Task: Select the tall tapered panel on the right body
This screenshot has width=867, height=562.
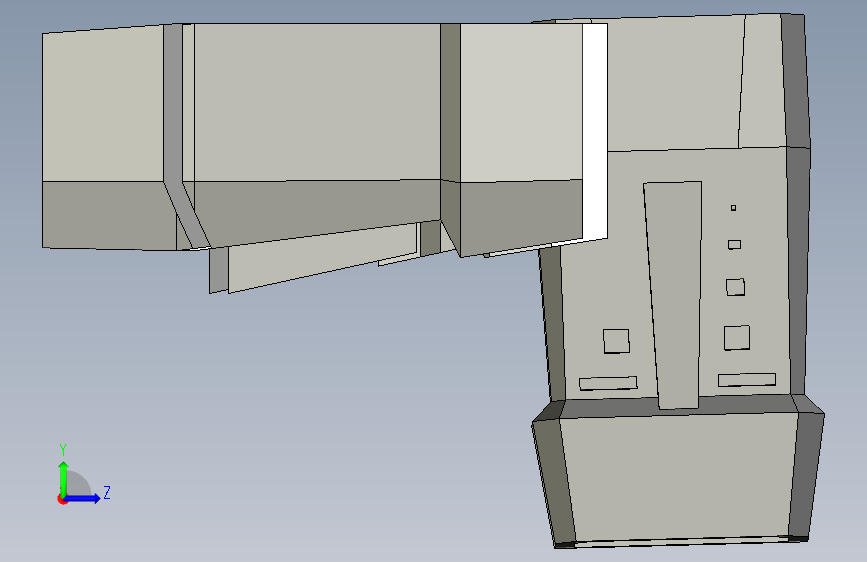Action: pyautogui.click(x=675, y=295)
